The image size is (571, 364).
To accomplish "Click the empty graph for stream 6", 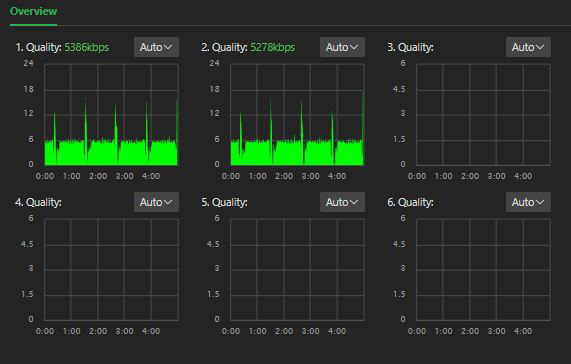I will [483, 270].
